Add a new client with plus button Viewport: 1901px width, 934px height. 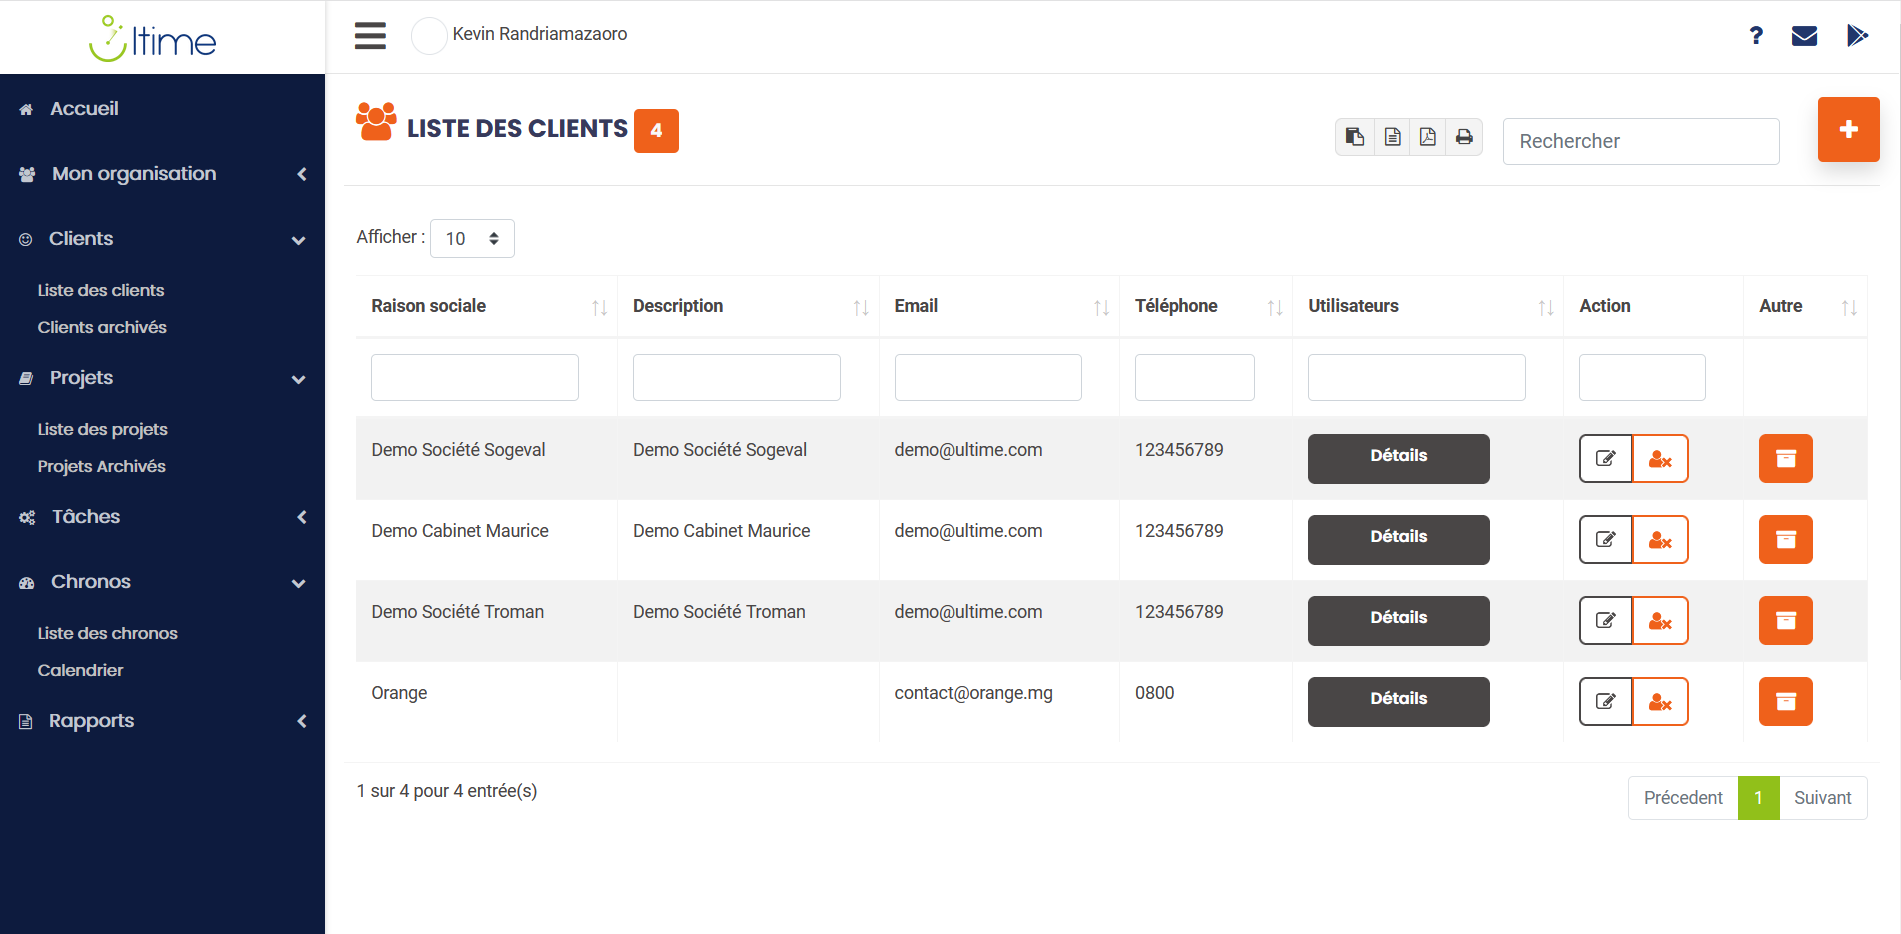[1848, 129]
